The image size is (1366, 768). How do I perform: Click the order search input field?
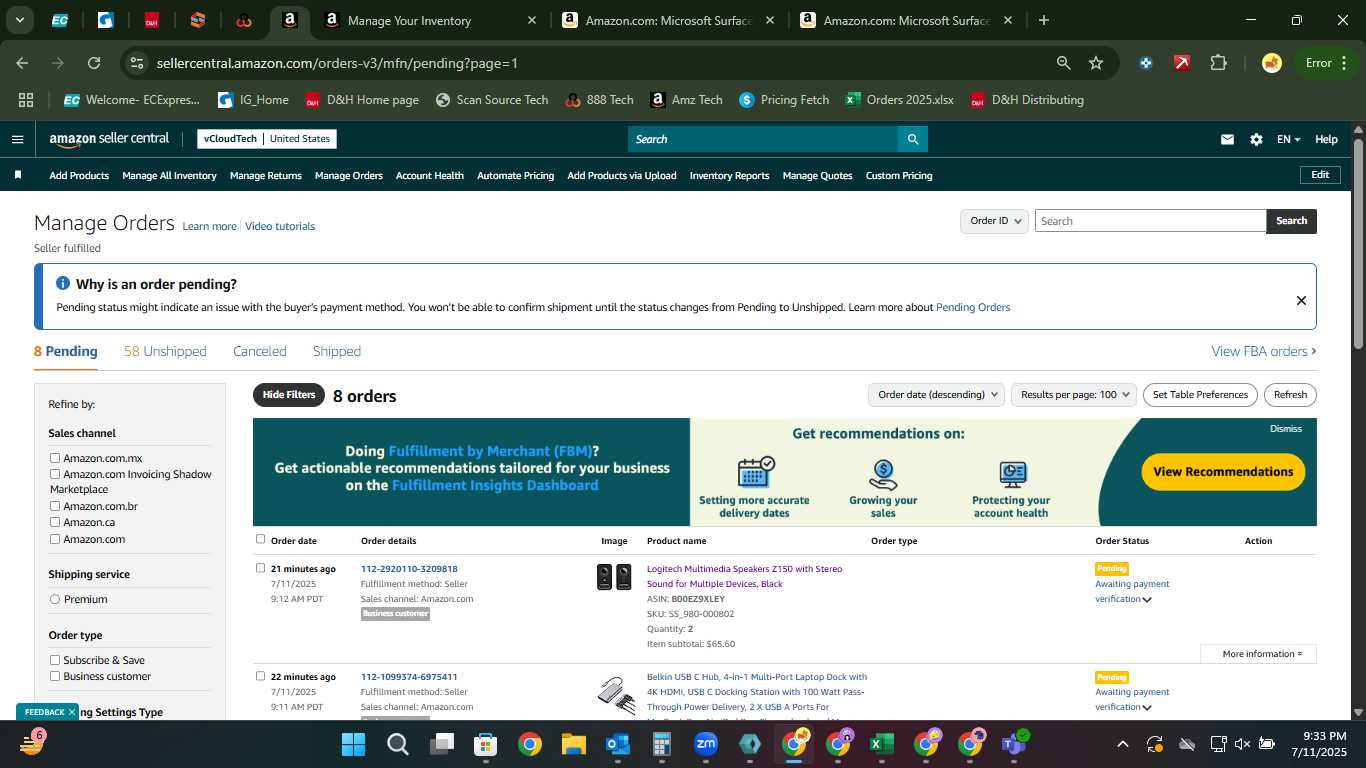coord(1150,221)
